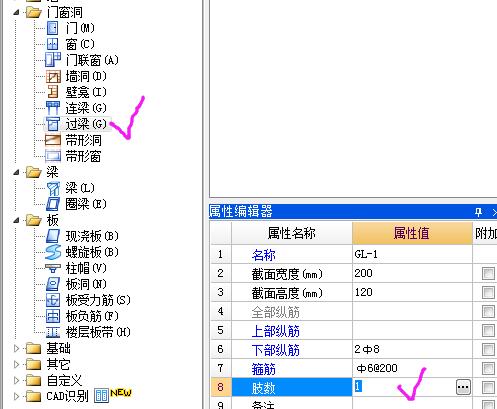The height and width of the screenshot is (409, 497).
Task: Click the 梁 folder icon
Action: [34, 172]
